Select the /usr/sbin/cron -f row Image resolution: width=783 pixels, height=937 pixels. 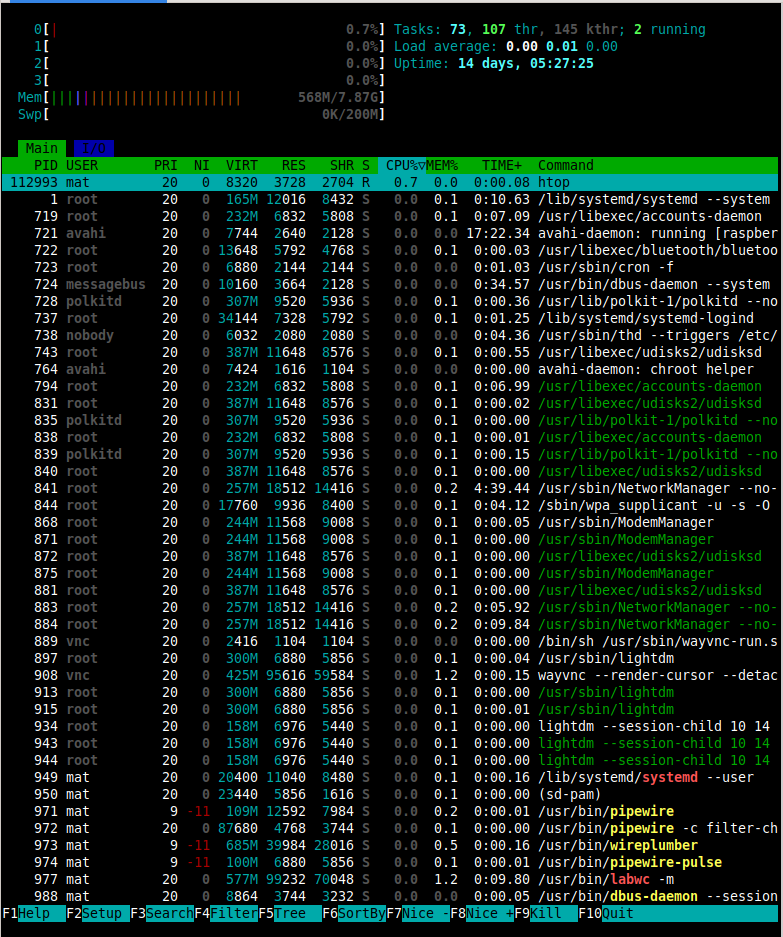pyautogui.click(x=390, y=268)
